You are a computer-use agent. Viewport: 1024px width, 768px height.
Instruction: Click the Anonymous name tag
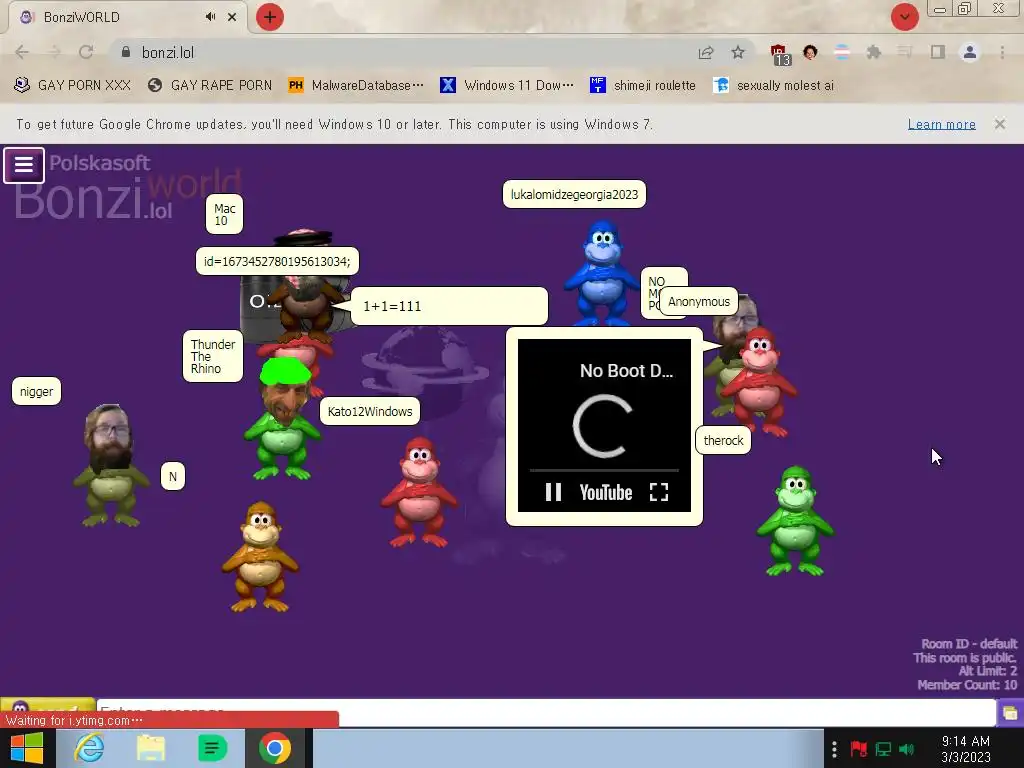(x=699, y=302)
